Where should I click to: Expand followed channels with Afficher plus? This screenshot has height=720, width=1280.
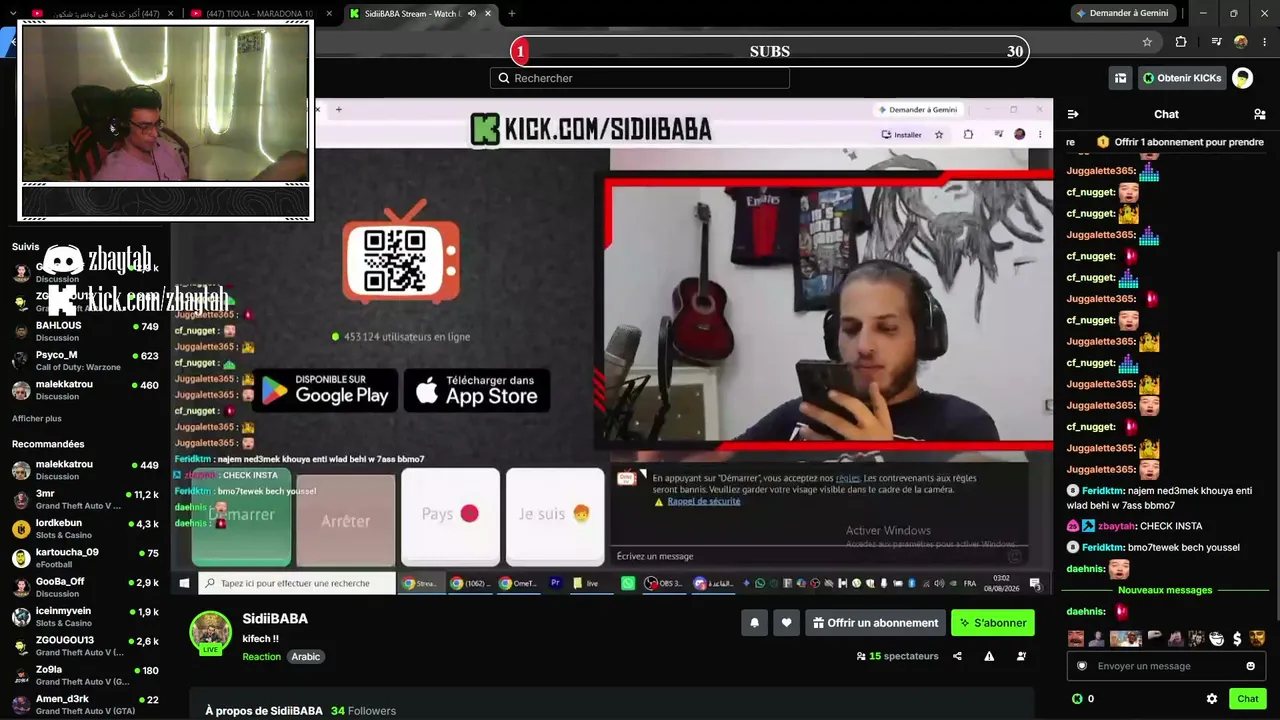point(37,419)
